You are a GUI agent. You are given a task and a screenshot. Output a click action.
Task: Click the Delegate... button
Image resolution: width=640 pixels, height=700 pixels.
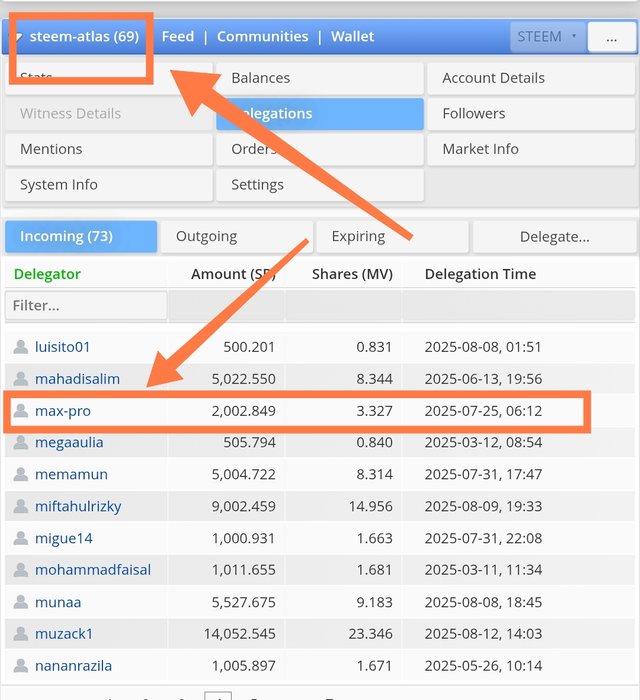point(554,237)
